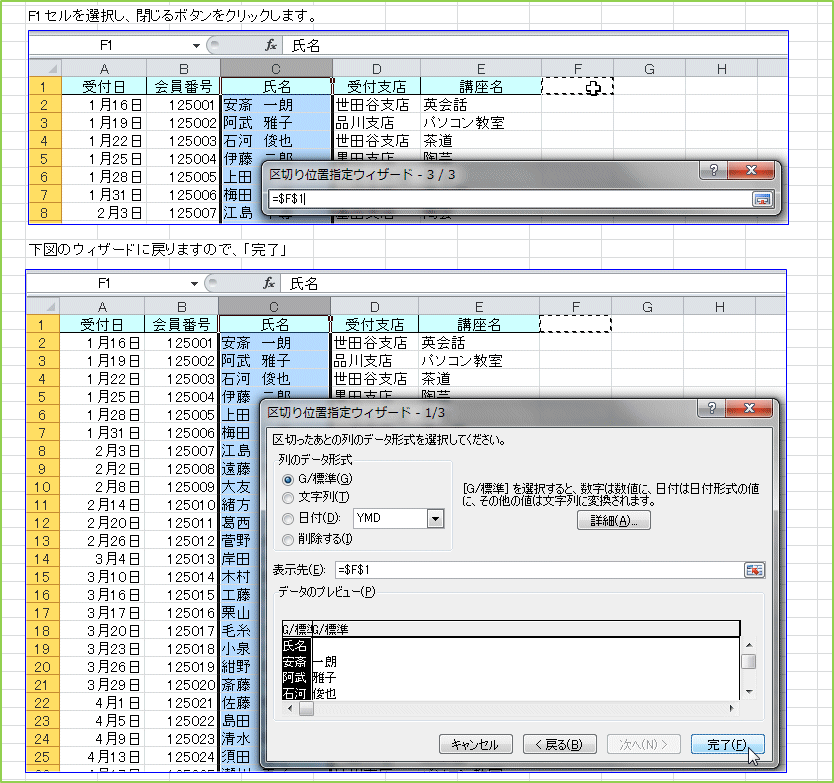This screenshot has height=783, width=834.
Task: Click the 完了(F) button
Action: (727, 745)
